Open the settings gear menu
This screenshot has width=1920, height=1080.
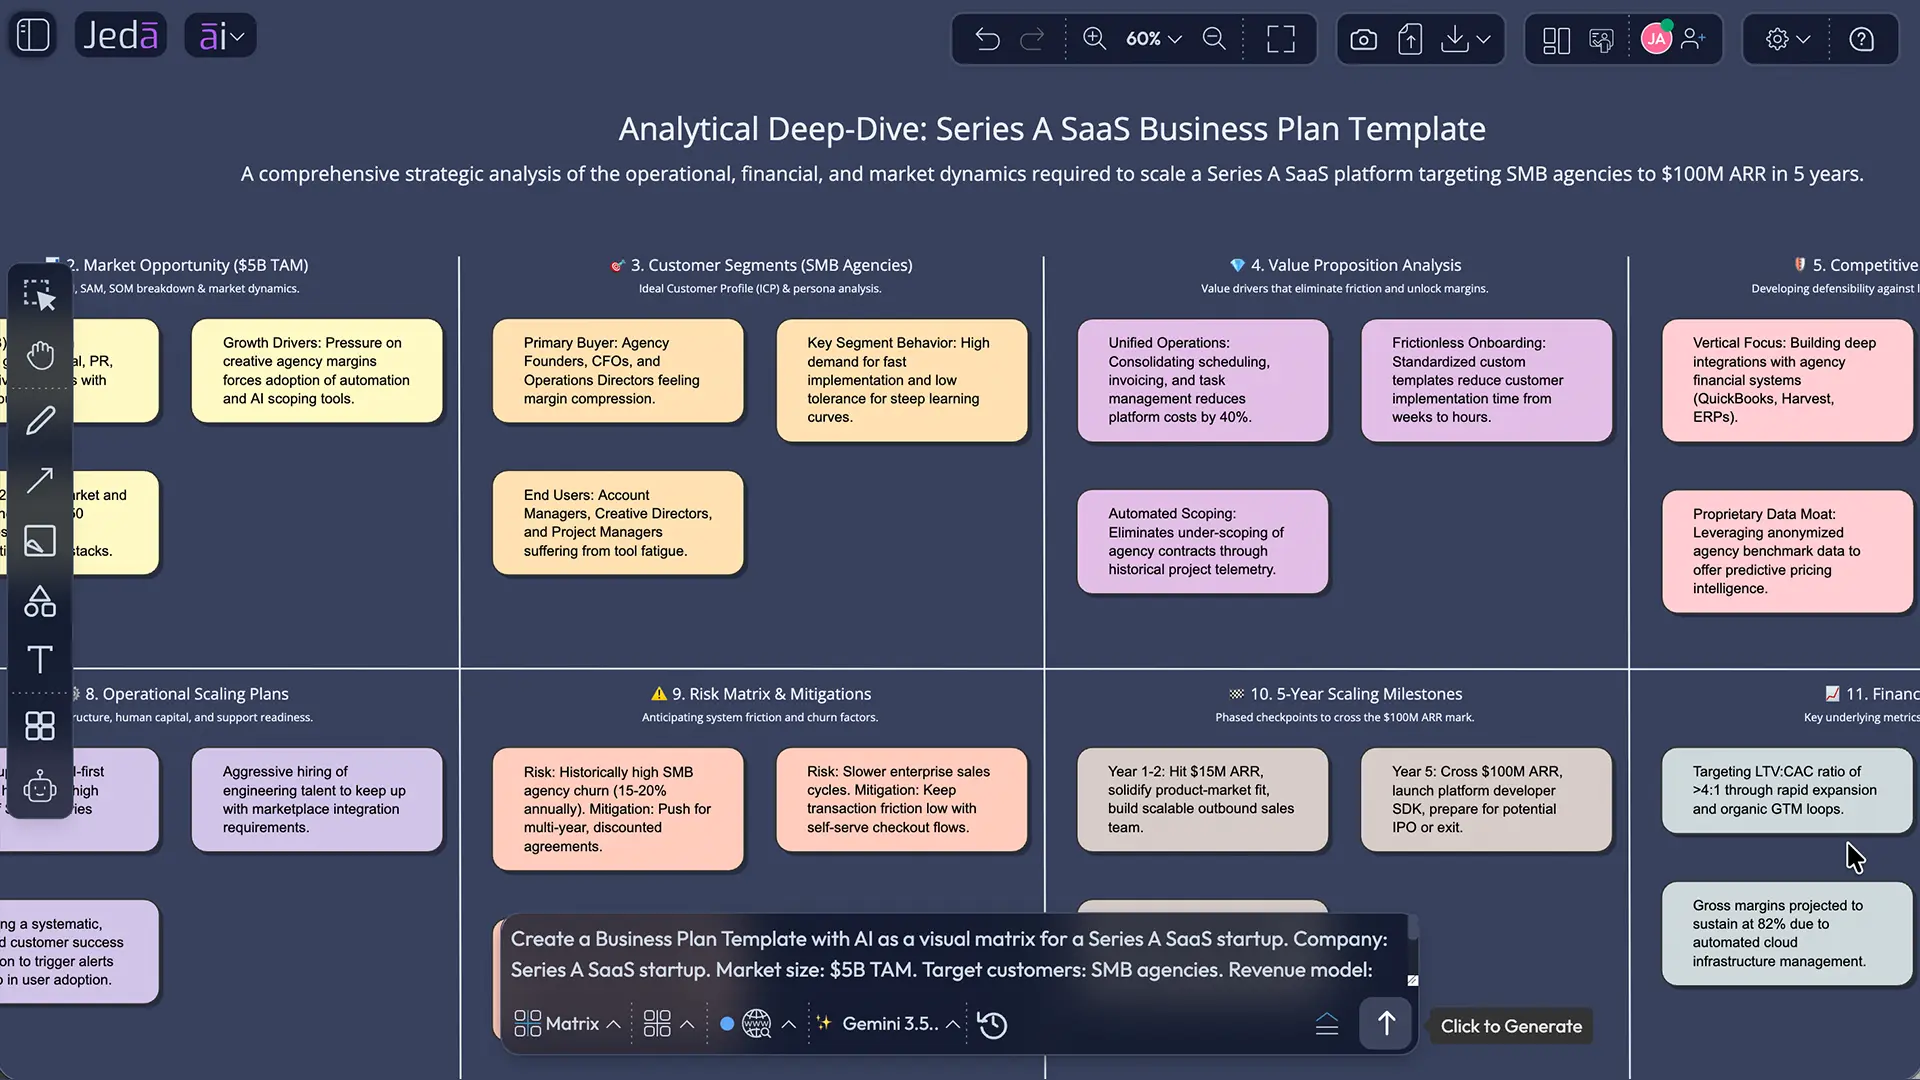(x=1787, y=39)
